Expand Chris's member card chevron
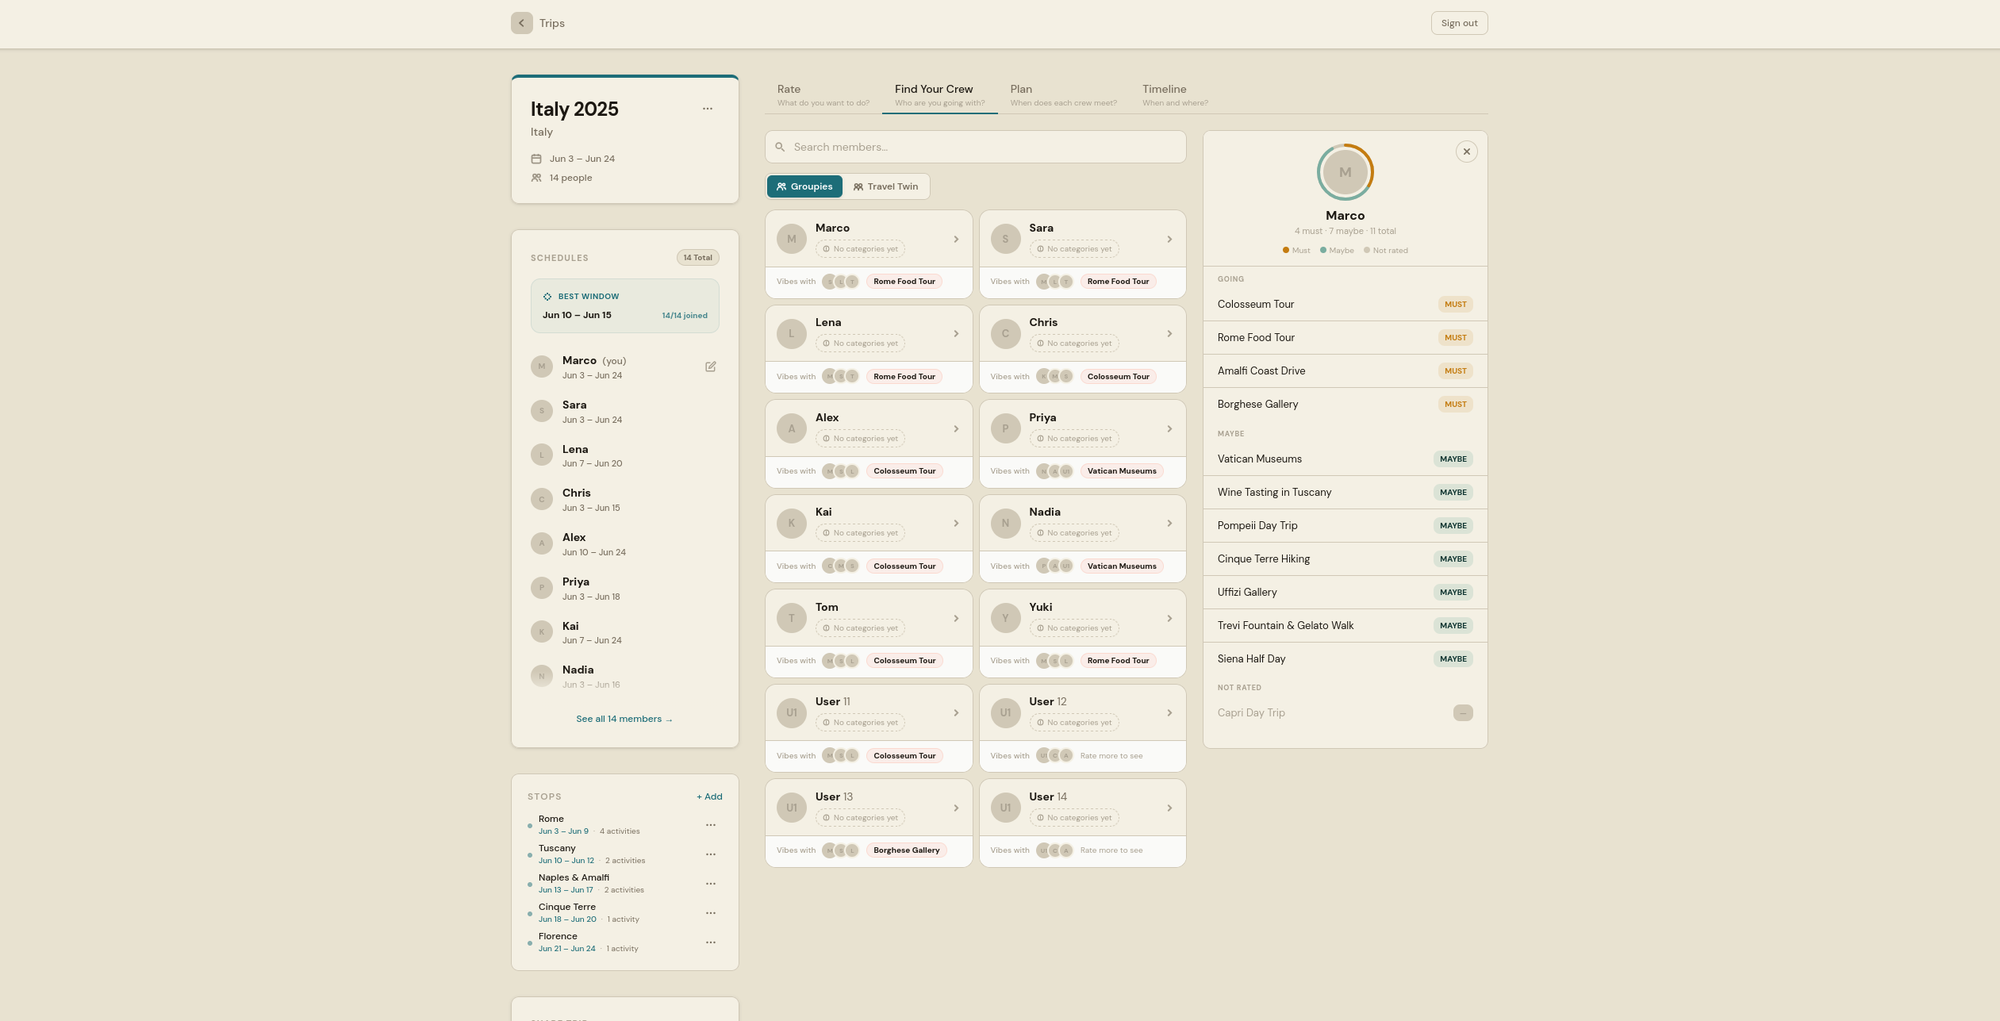Screen dimensions: 2000x1021 tap(1169, 334)
